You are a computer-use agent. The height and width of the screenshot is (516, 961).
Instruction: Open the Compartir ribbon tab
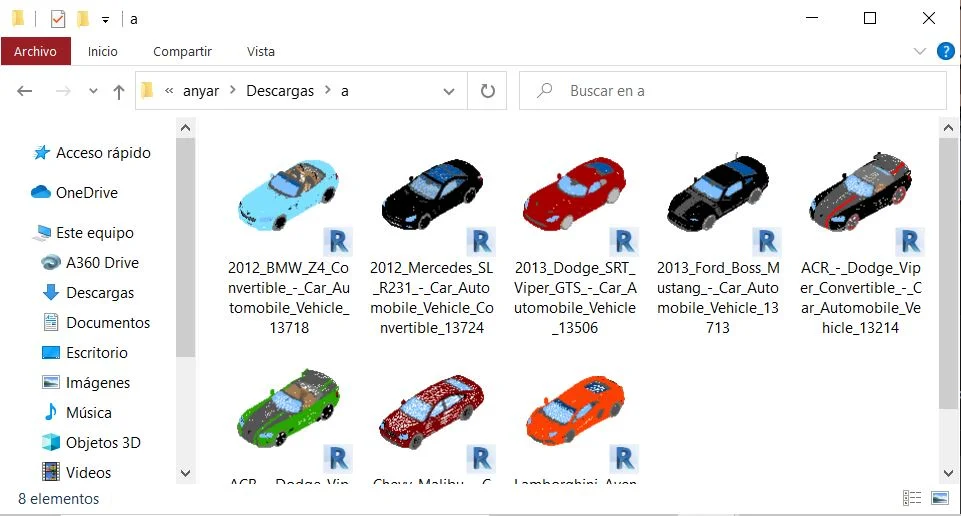182,51
